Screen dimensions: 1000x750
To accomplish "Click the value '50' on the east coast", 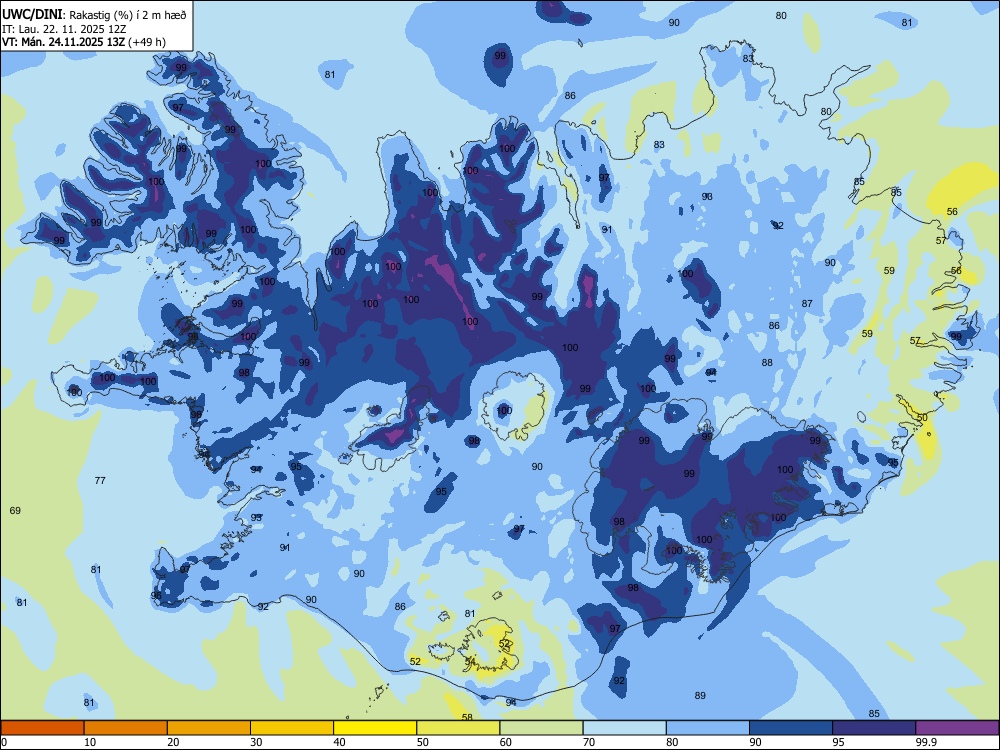I will coord(922,417).
